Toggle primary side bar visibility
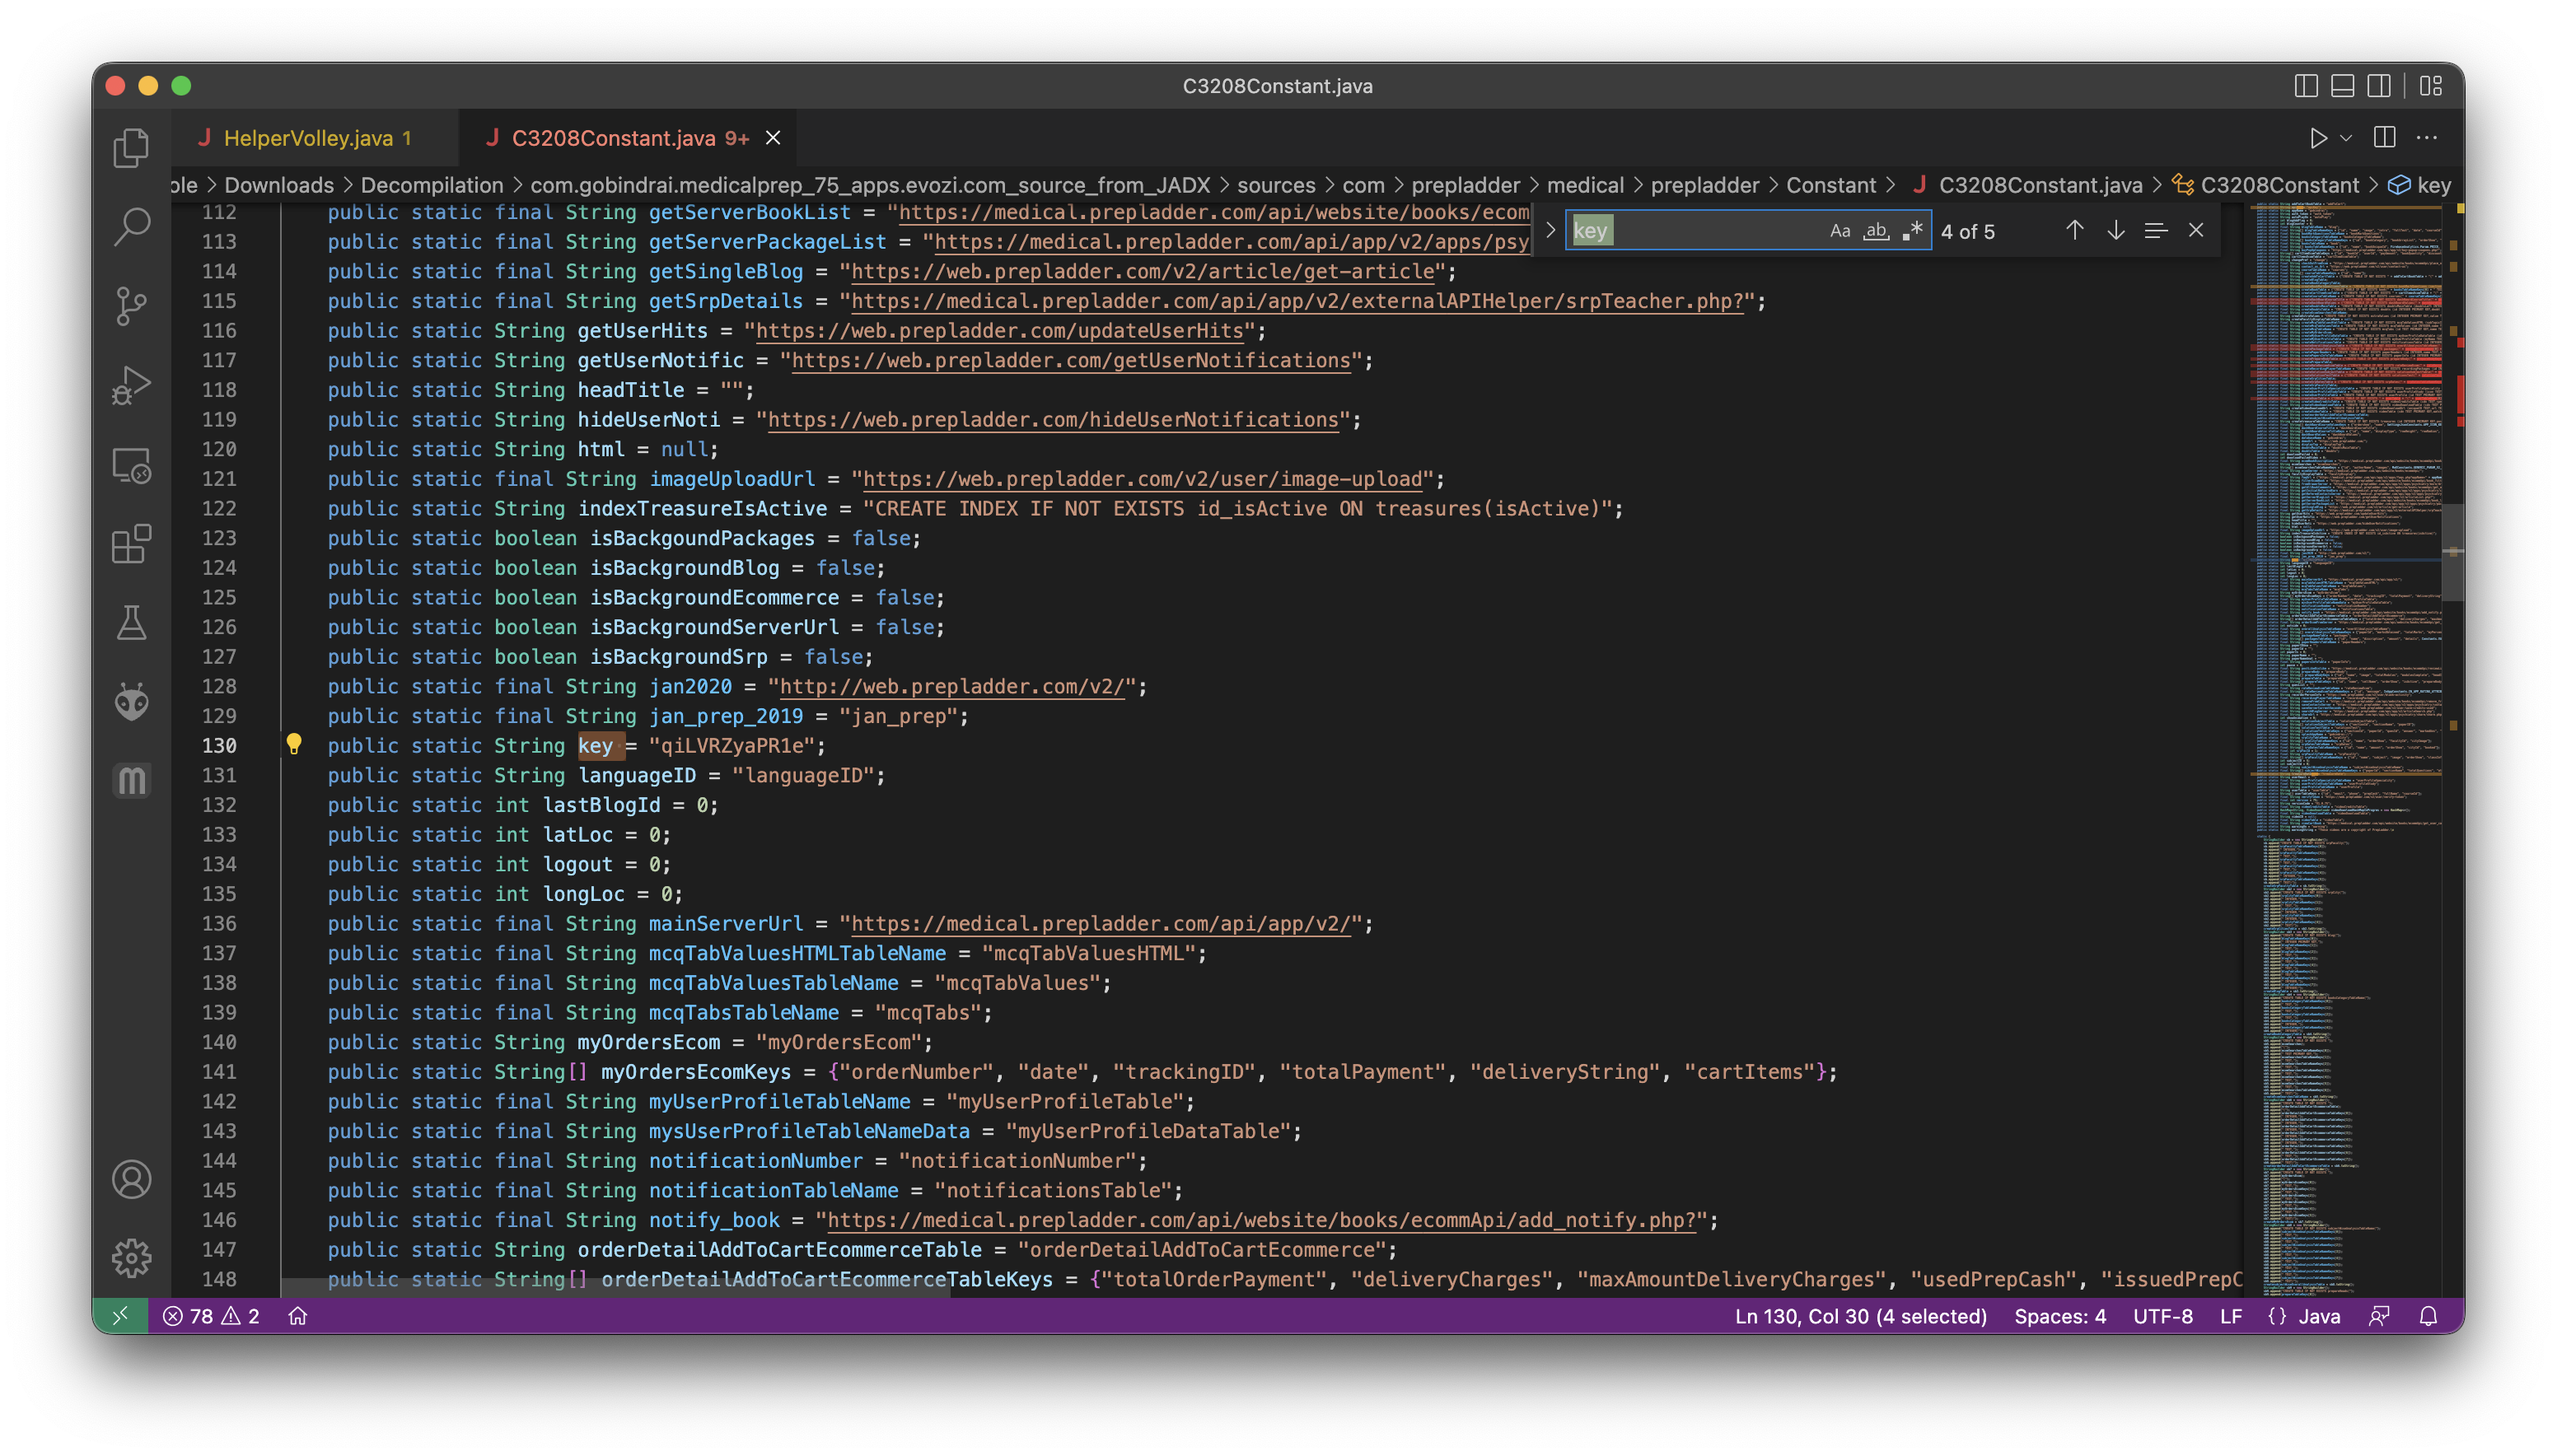Image resolution: width=2557 pixels, height=1456 pixels. (2306, 86)
